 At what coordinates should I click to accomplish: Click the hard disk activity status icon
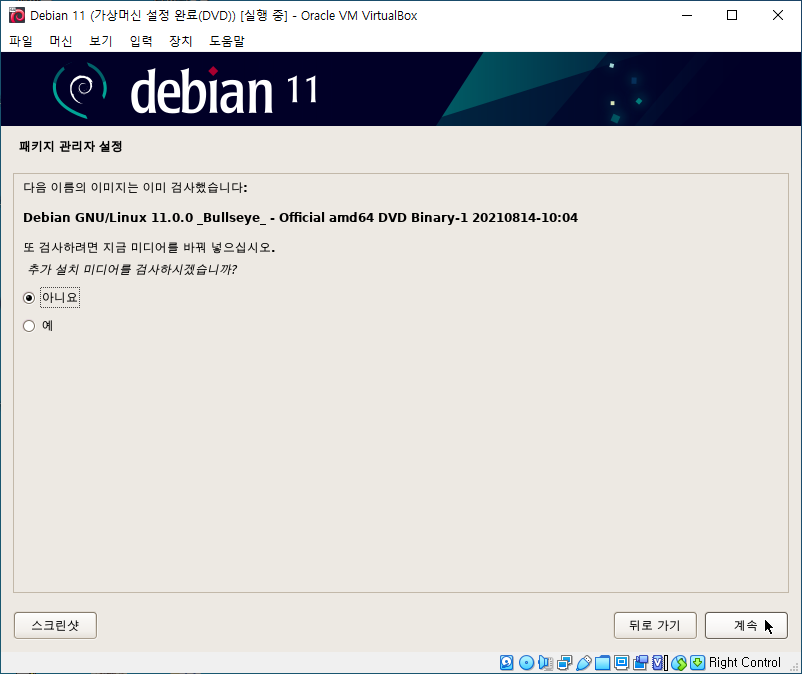pos(506,663)
